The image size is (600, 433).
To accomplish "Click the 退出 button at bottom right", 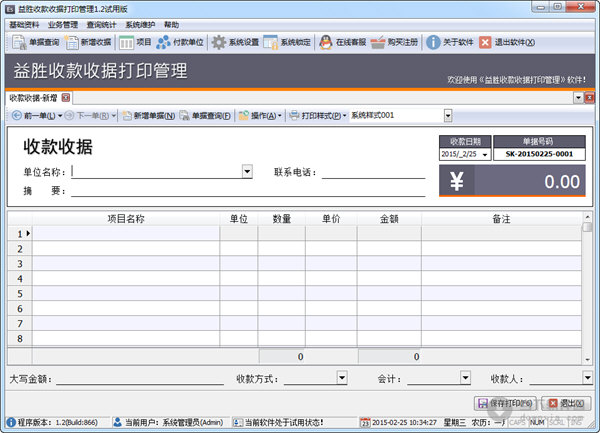I will tap(567, 402).
